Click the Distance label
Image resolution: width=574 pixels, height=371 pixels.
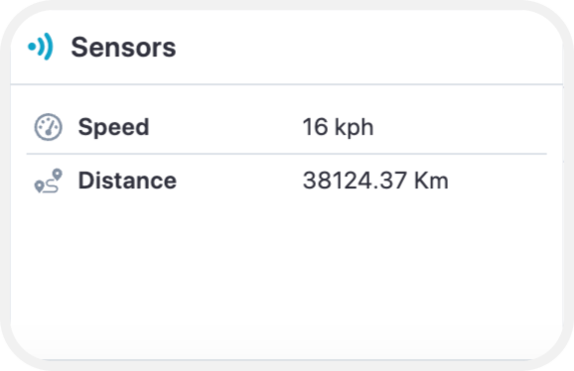pyautogui.click(x=127, y=181)
